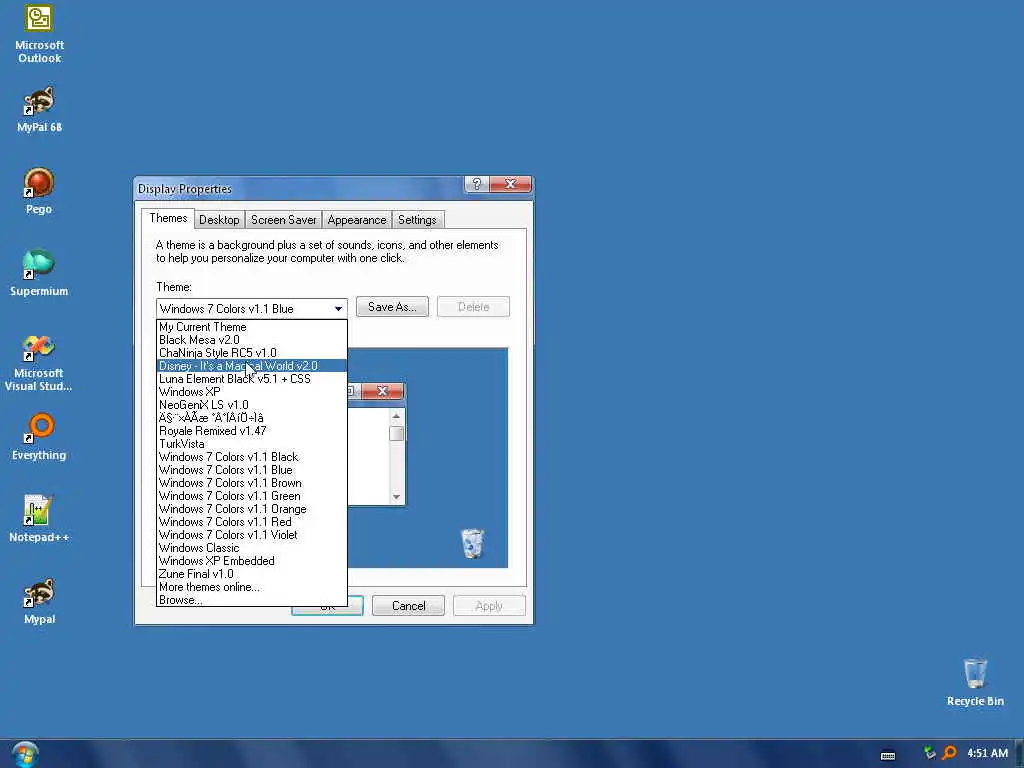This screenshot has height=768, width=1024.
Task: Choose NeoGeniX LS v1.0 theme
Action: pyautogui.click(x=252, y=406)
